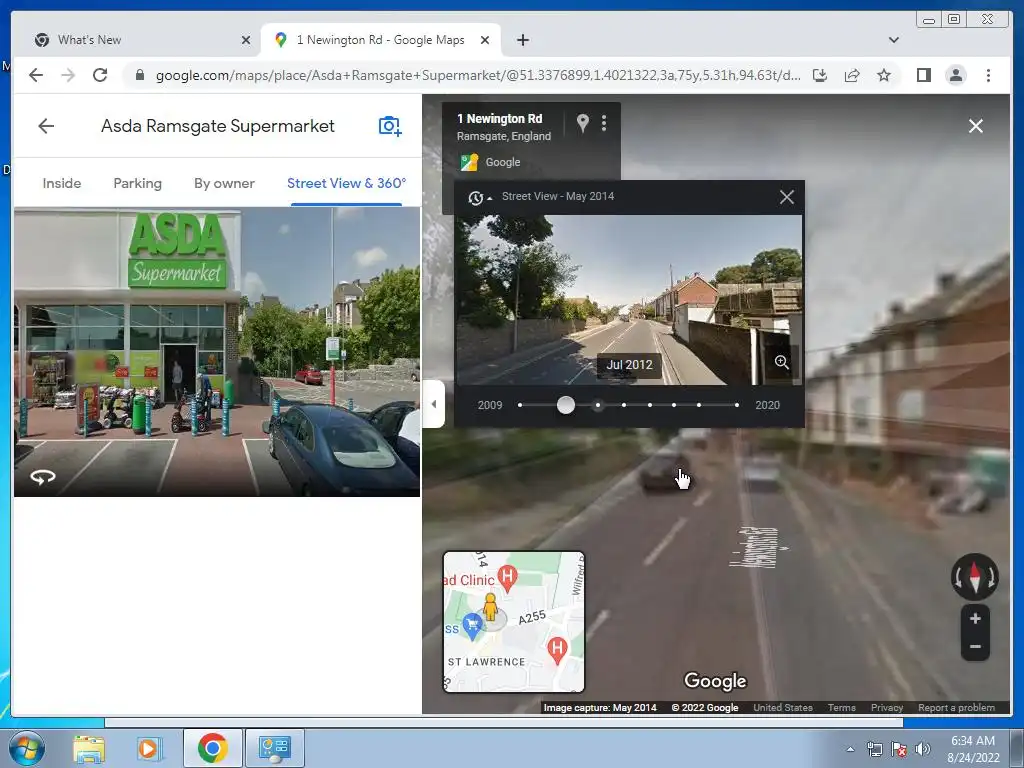Open Chrome three-dot menu
Screen dimensions: 1024x768
988,75
